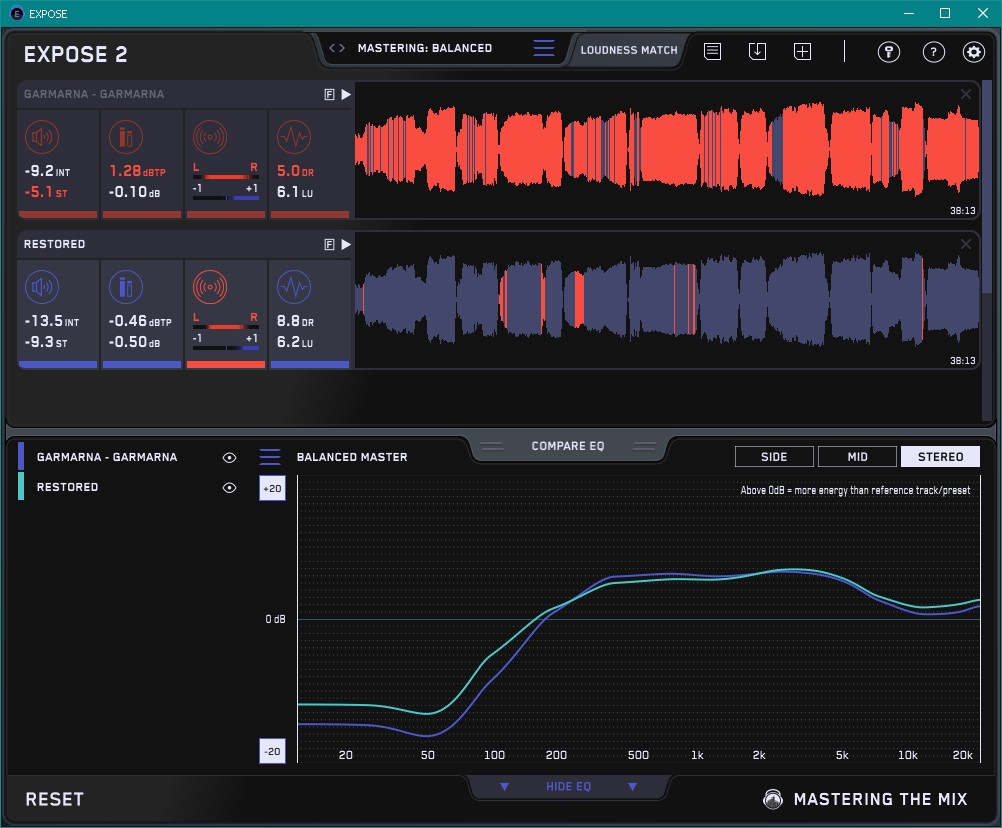Play the Restored track

click(346, 244)
